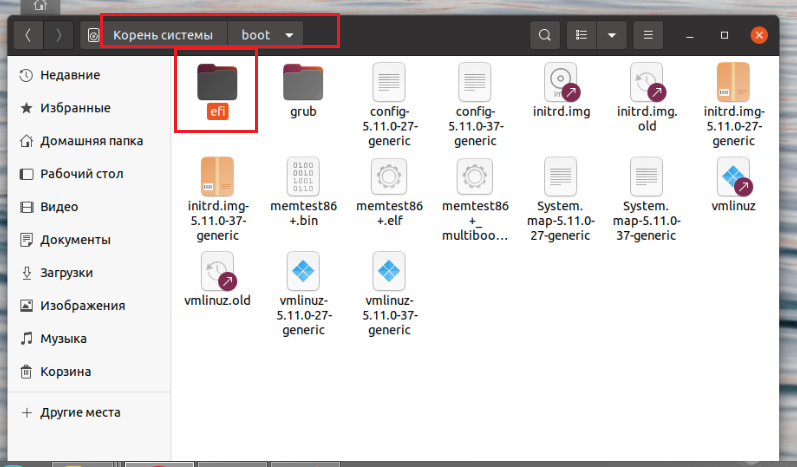Open Корзина in the sidebar

[89, 371]
